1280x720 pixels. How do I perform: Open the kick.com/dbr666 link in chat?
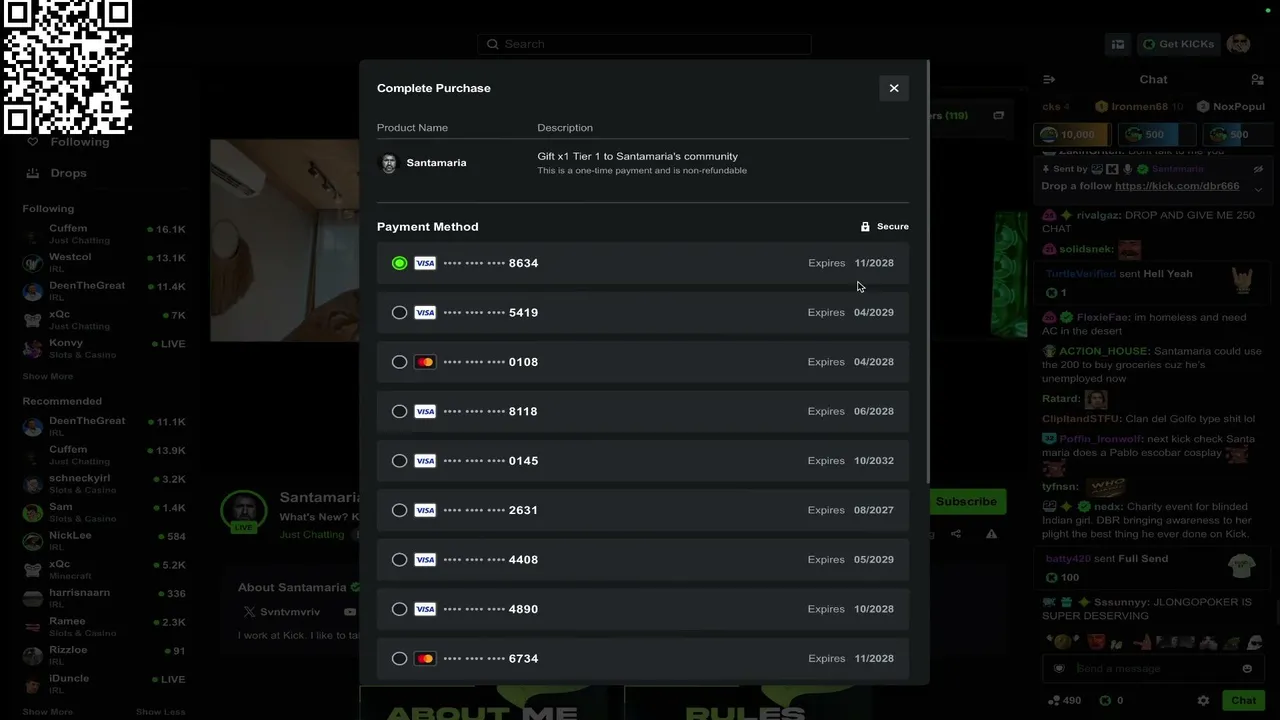(1177, 186)
